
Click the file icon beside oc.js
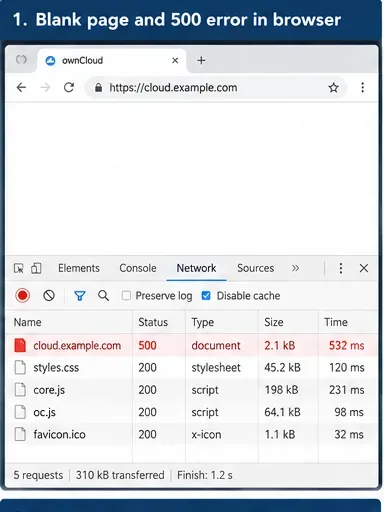20,412
